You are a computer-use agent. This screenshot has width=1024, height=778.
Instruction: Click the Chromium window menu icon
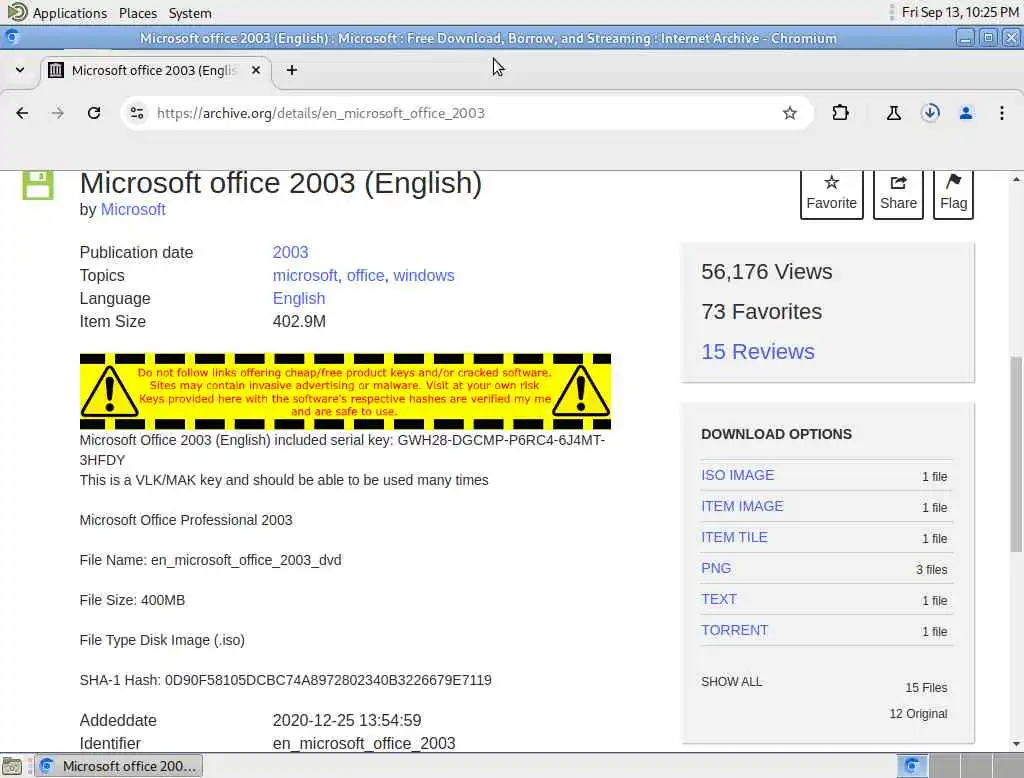coord(11,38)
